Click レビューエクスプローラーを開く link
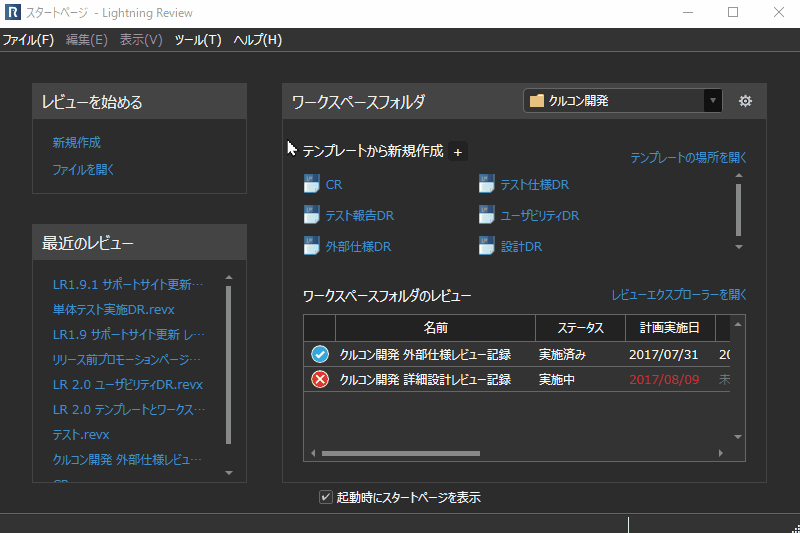The image size is (800, 533). coord(679,294)
